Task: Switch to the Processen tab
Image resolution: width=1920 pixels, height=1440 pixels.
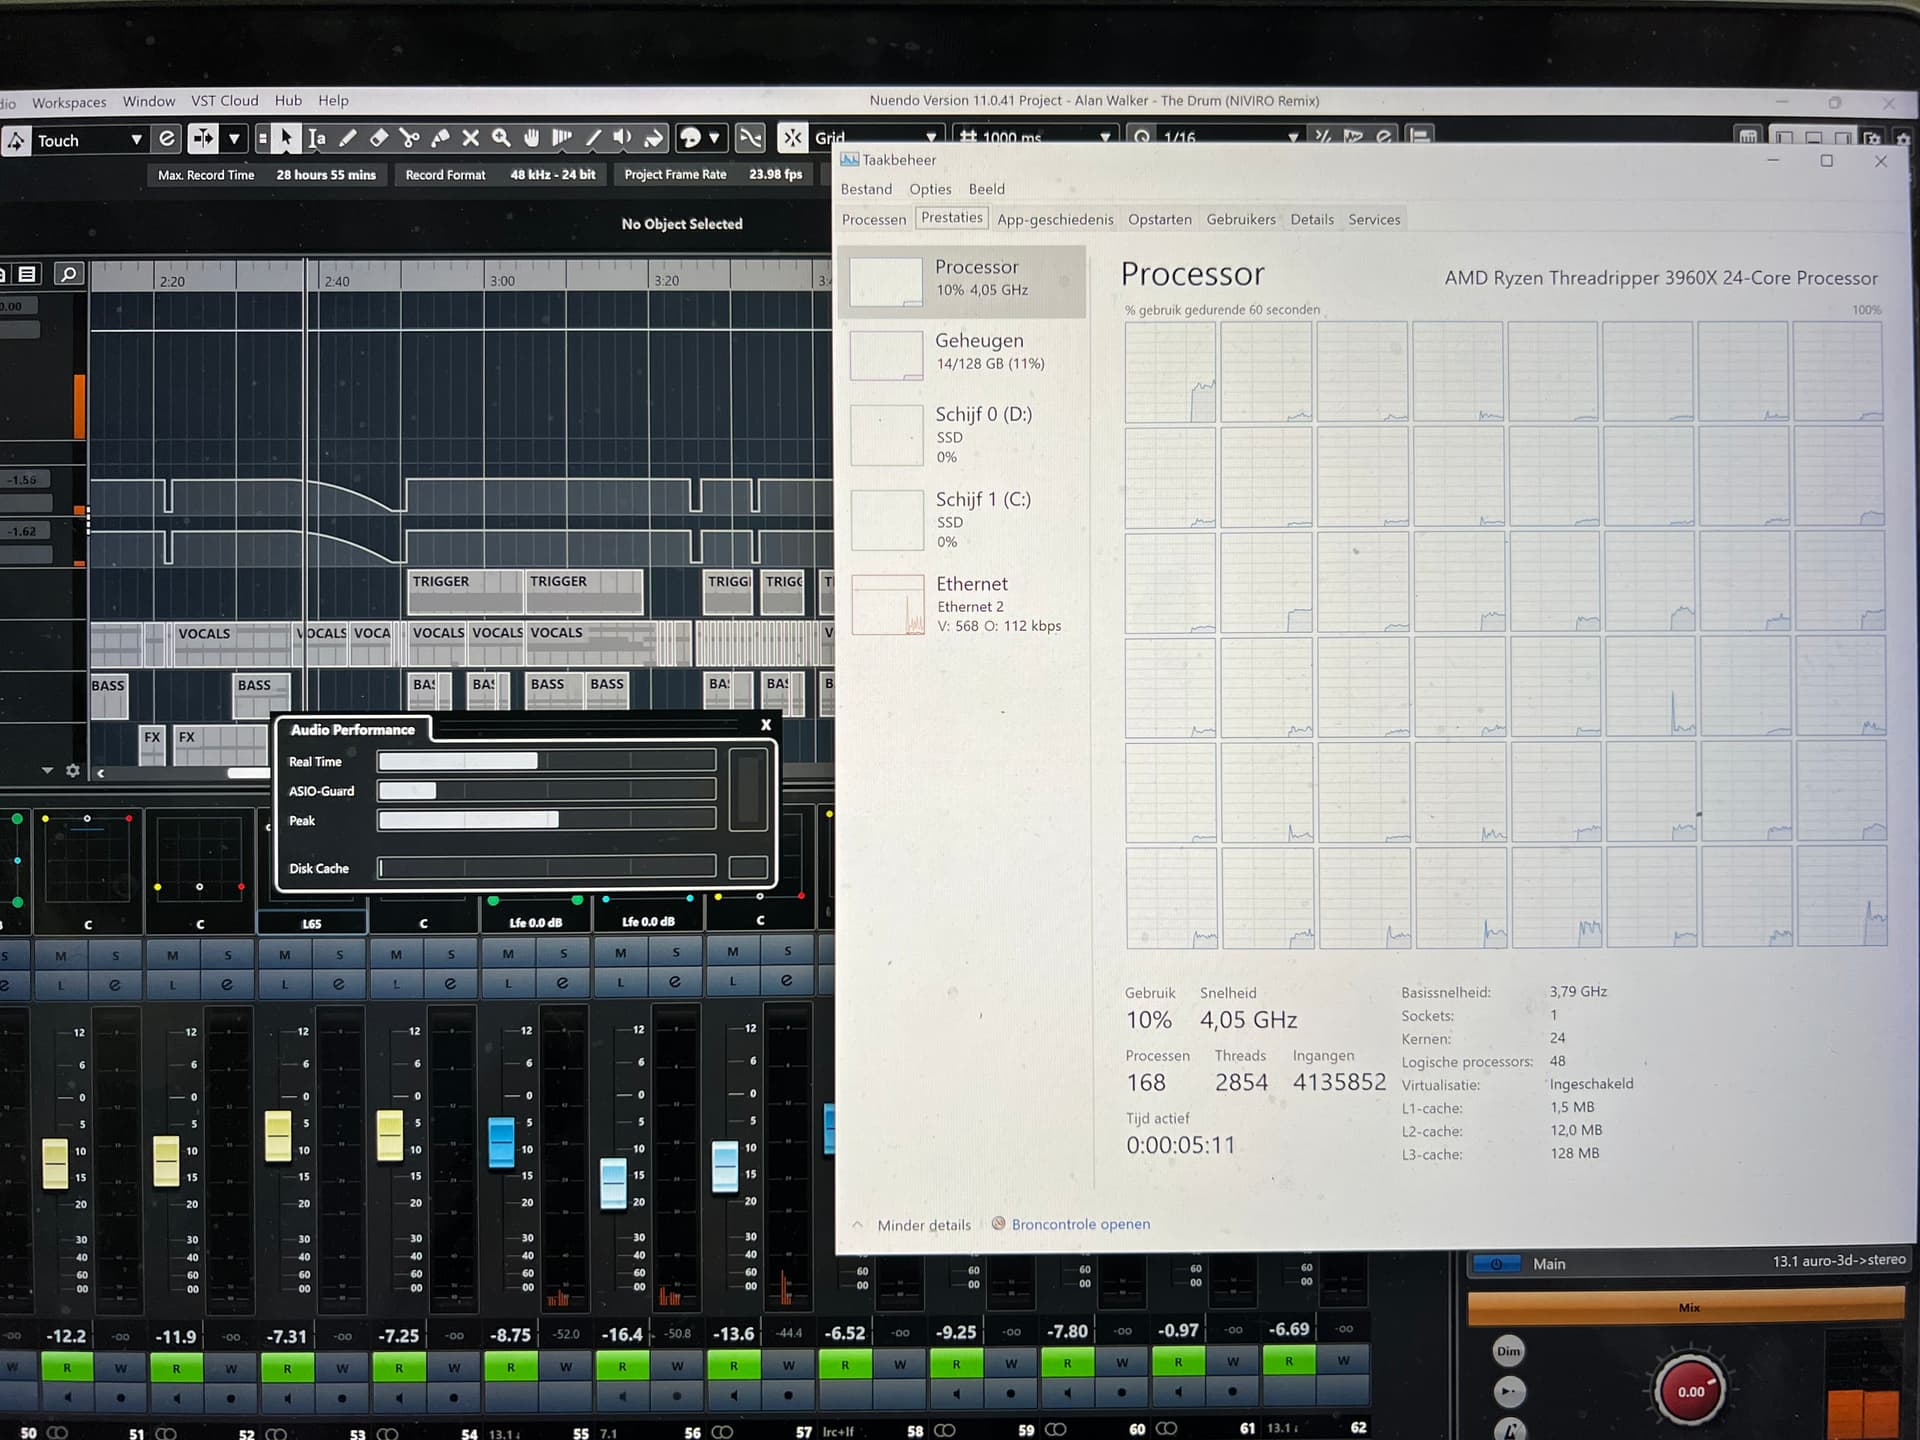Action: (873, 219)
